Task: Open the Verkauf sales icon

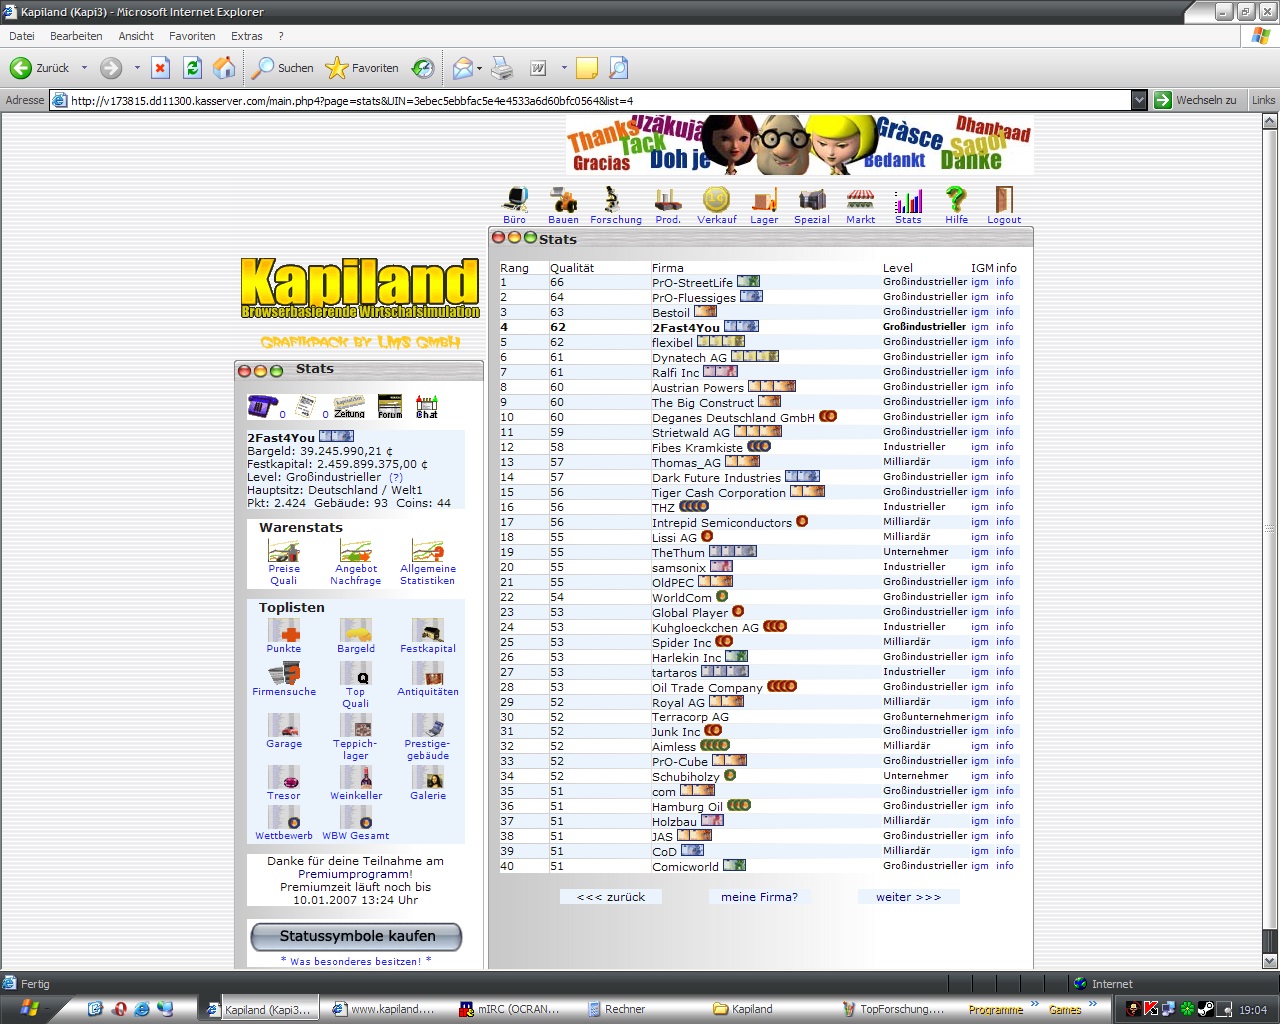Action: (716, 201)
